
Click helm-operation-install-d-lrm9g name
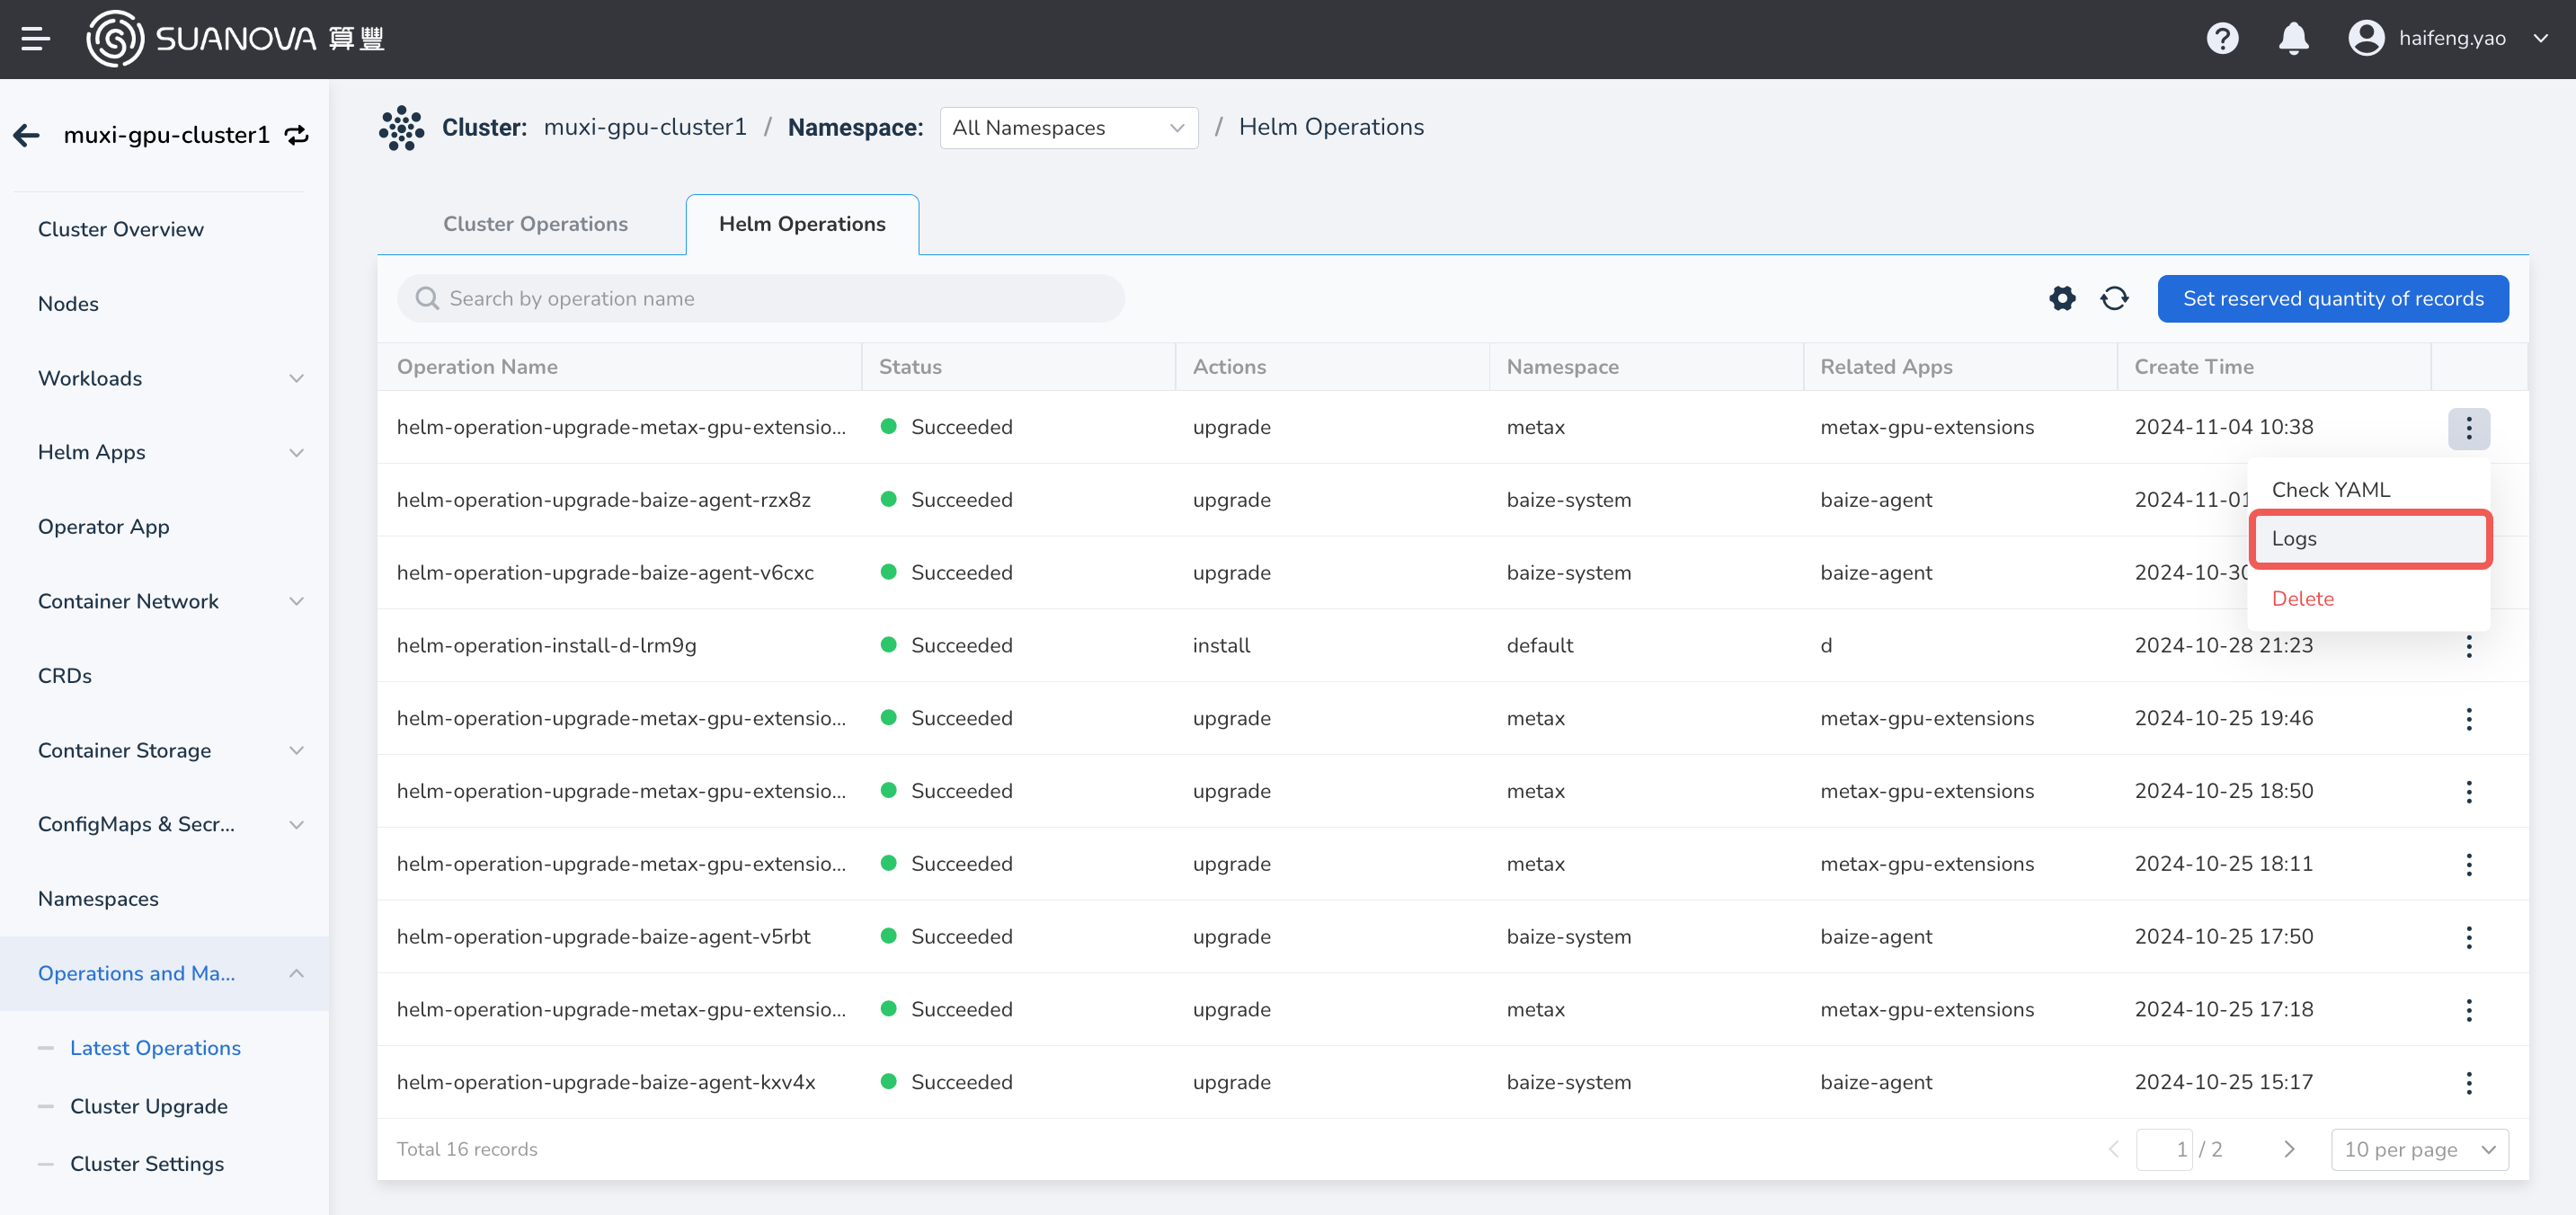click(546, 646)
